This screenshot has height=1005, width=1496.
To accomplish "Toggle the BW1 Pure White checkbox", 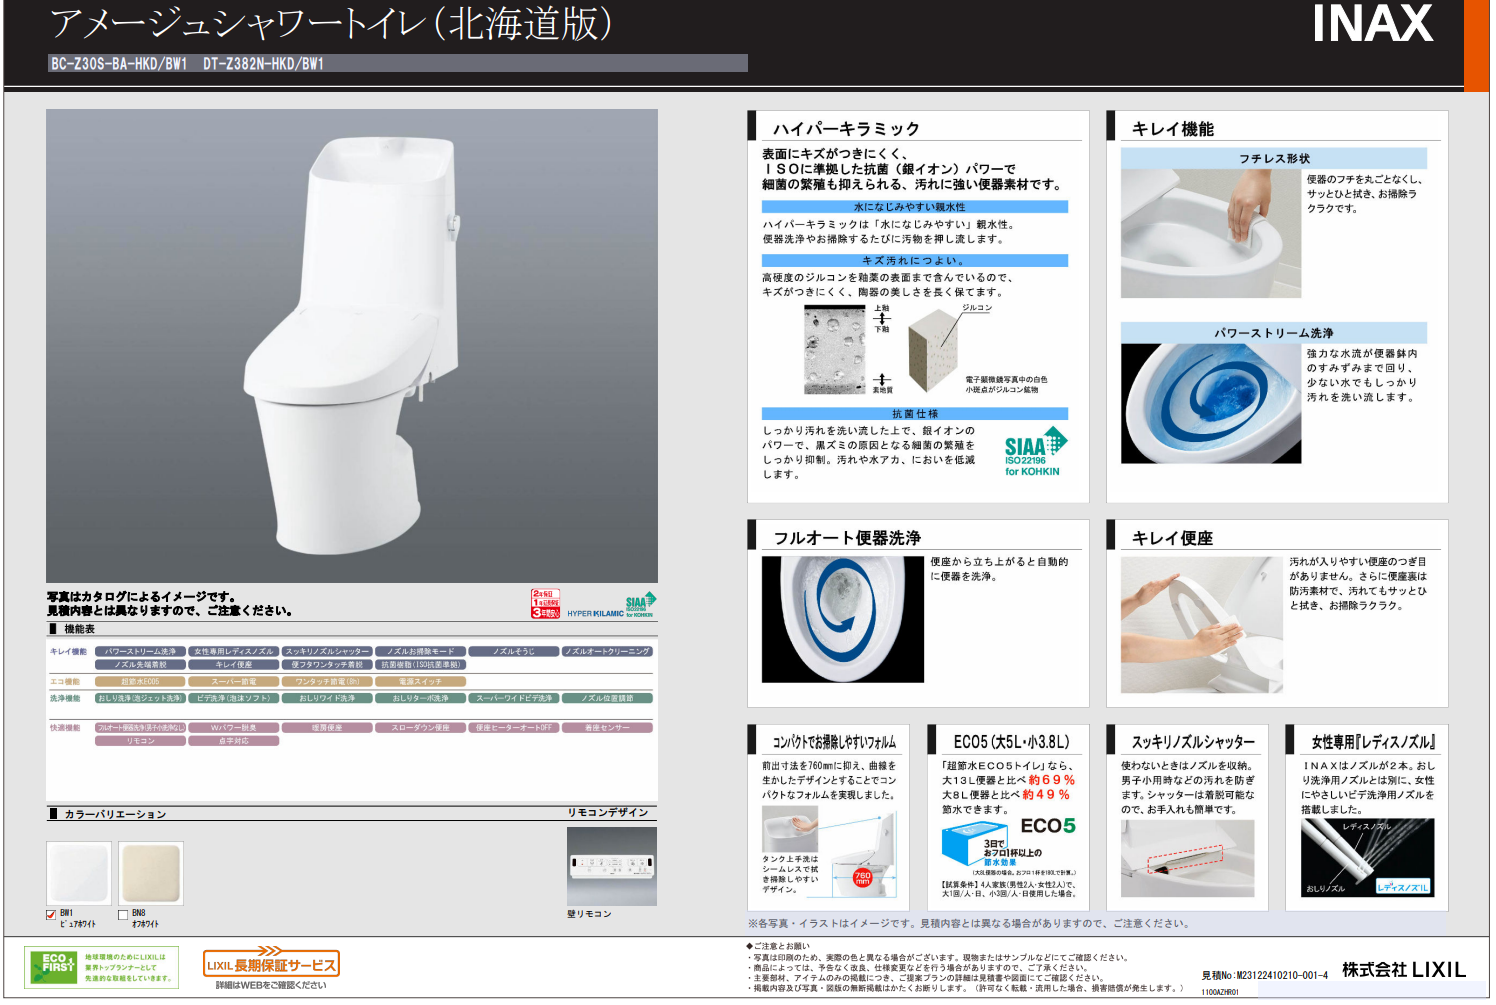I will click(x=51, y=914).
